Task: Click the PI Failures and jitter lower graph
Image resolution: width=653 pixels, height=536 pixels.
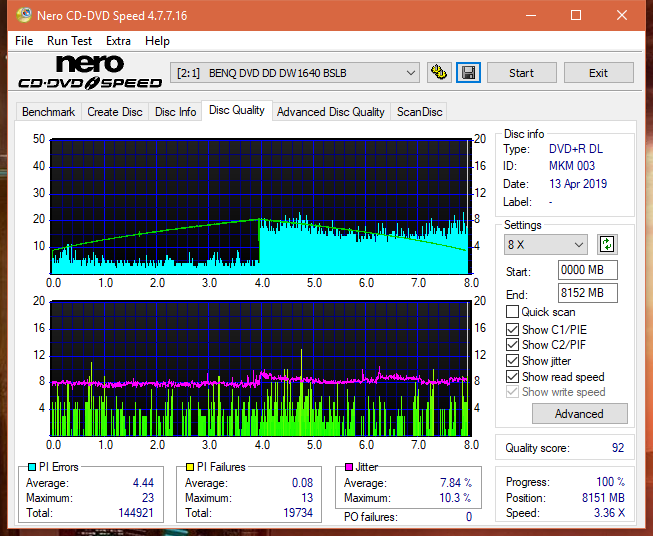Action: tap(261, 369)
